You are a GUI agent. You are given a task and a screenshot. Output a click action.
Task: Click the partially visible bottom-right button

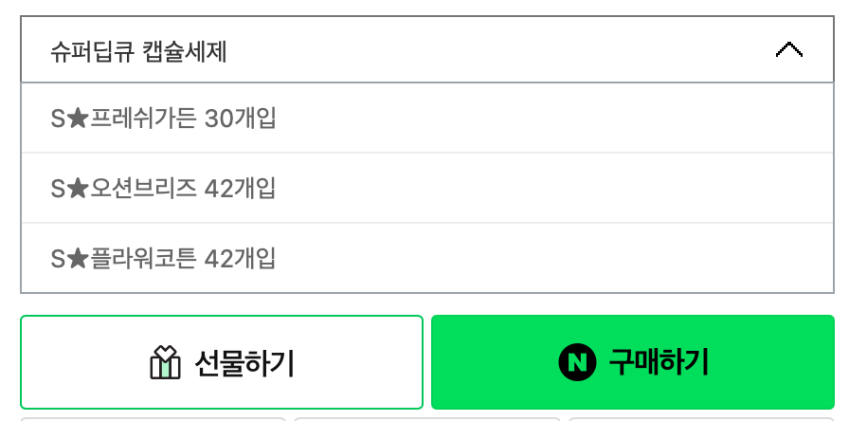[x=701, y=418]
